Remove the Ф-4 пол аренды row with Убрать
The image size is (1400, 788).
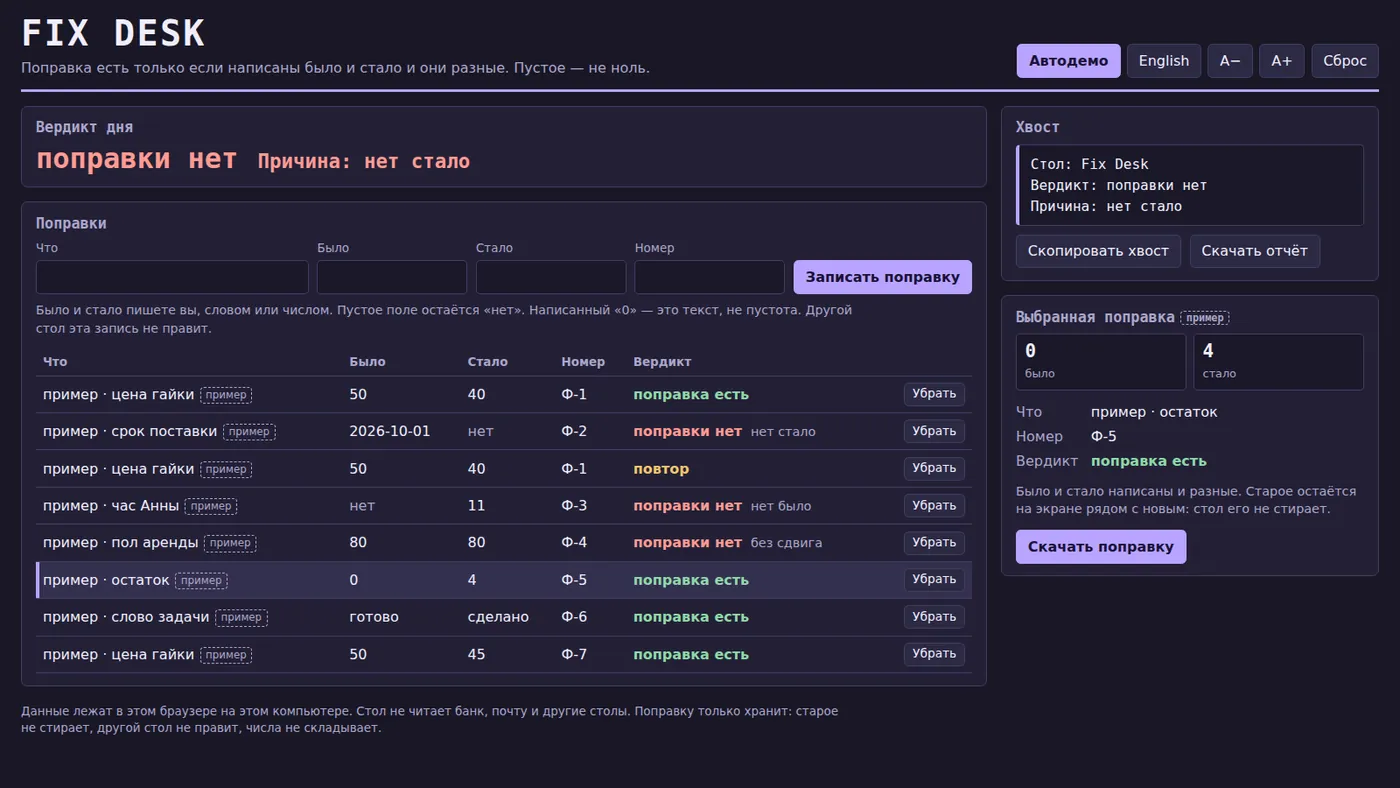[x=934, y=543]
